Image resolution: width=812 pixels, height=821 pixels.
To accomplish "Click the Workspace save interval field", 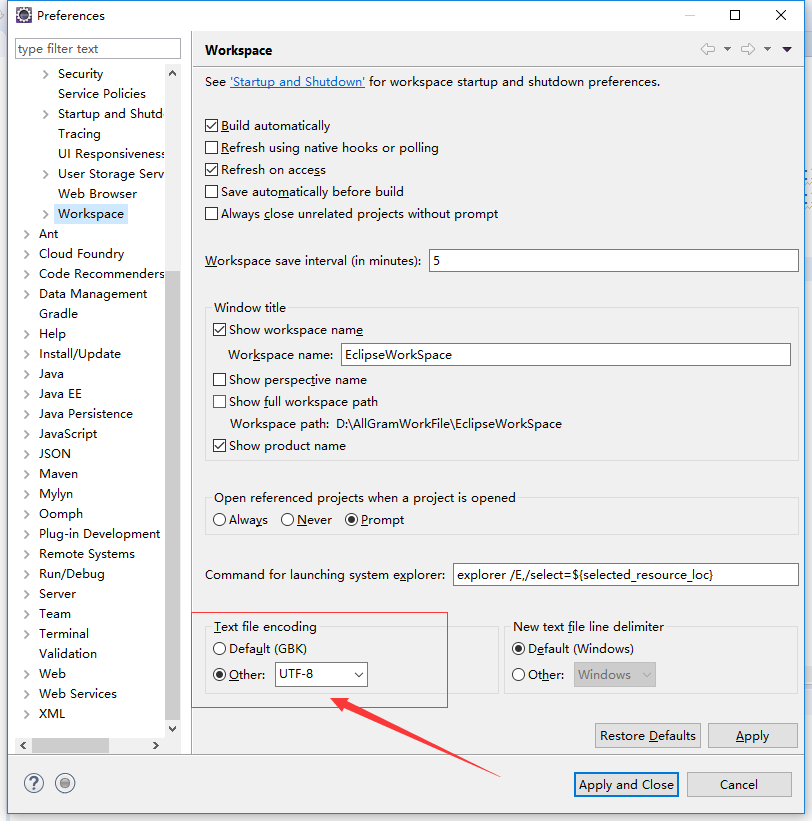I will (x=614, y=260).
